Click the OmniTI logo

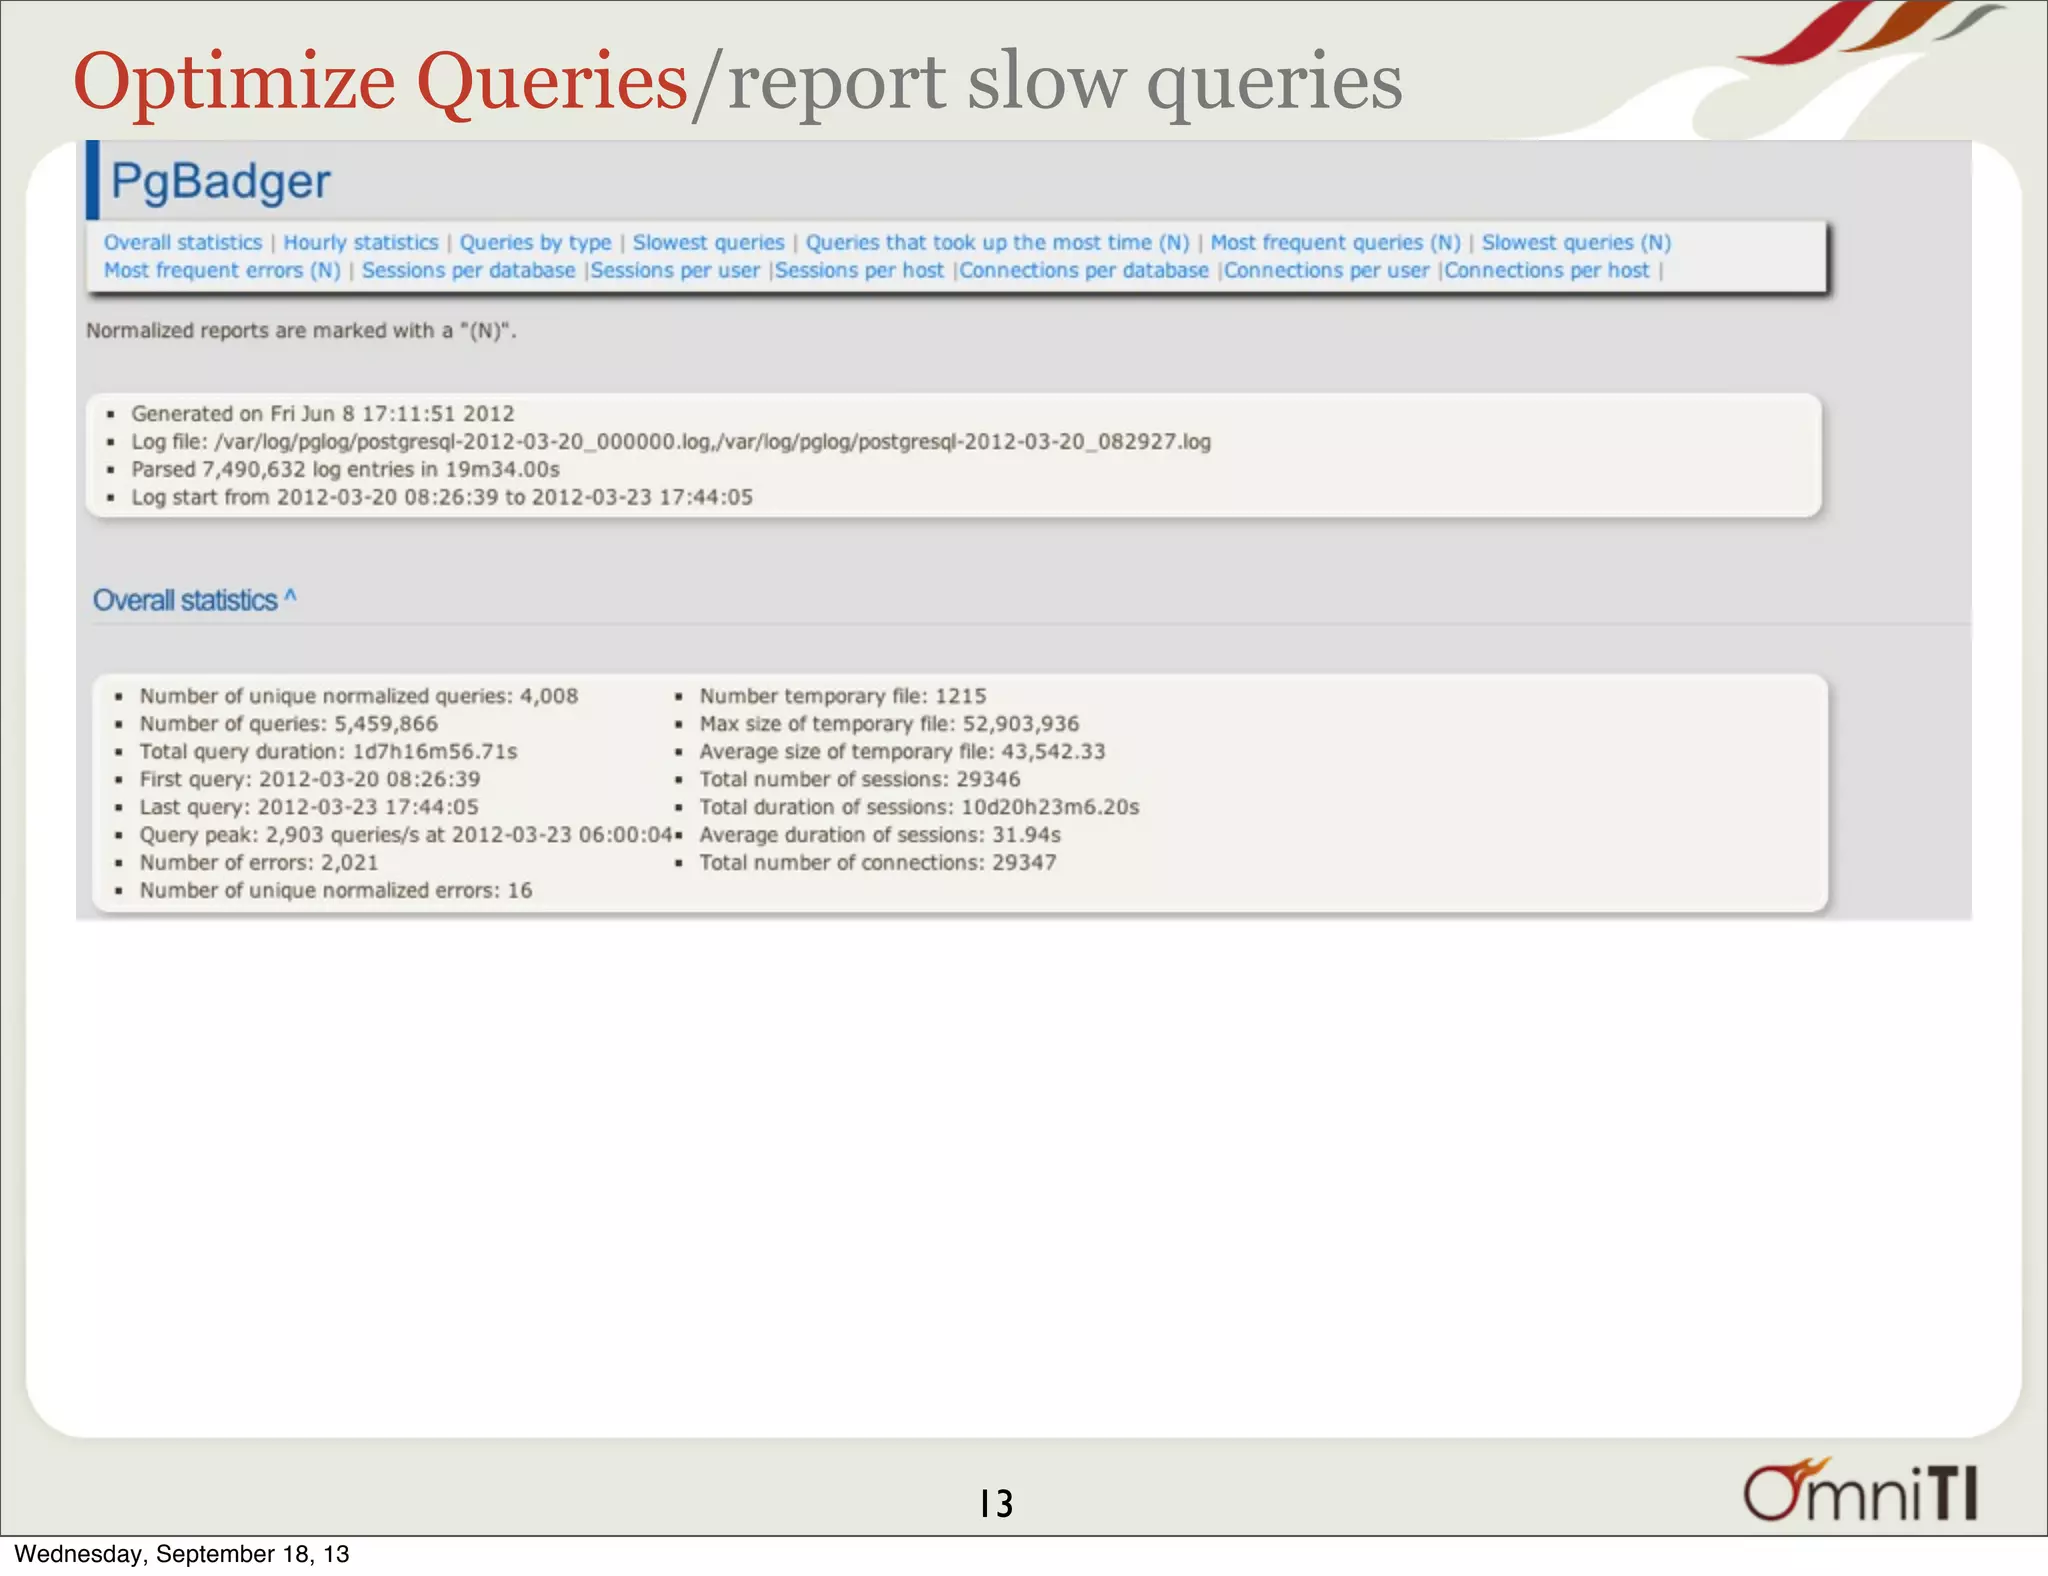1861,1489
